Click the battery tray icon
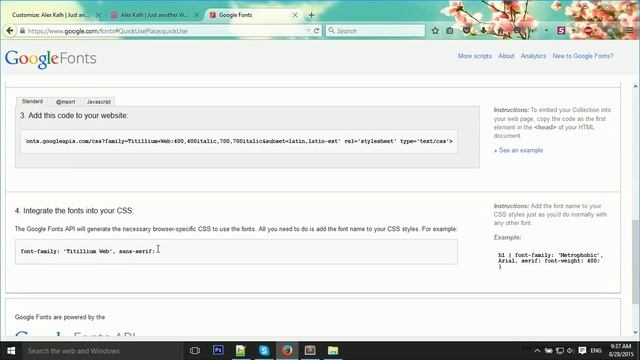640x360 pixels. tap(549, 351)
